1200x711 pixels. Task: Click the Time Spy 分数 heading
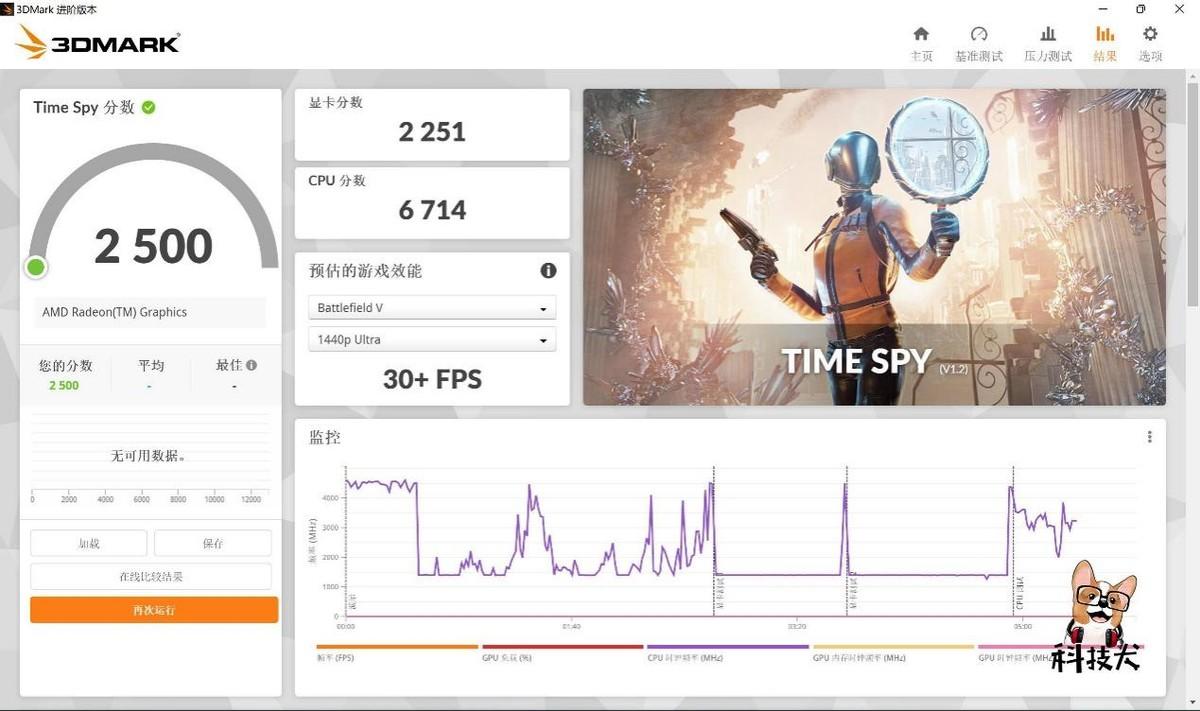(x=84, y=107)
